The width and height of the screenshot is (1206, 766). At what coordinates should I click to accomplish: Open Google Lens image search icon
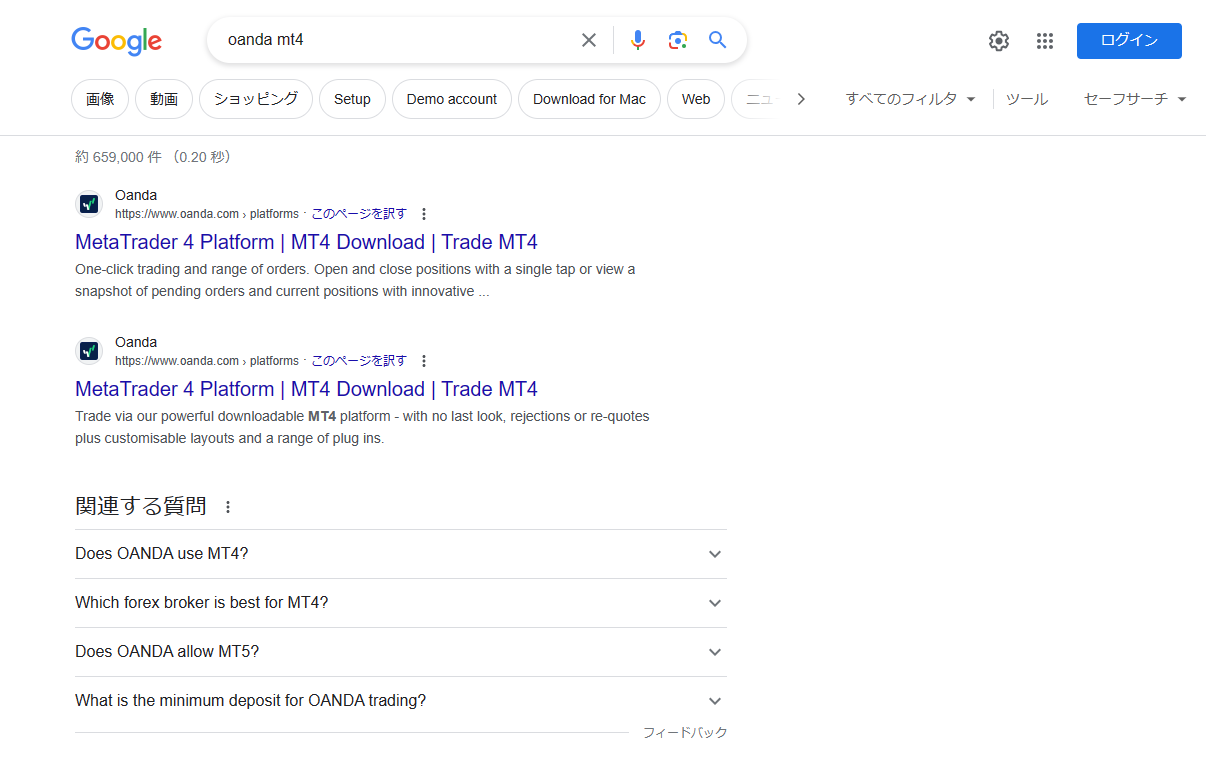(678, 40)
